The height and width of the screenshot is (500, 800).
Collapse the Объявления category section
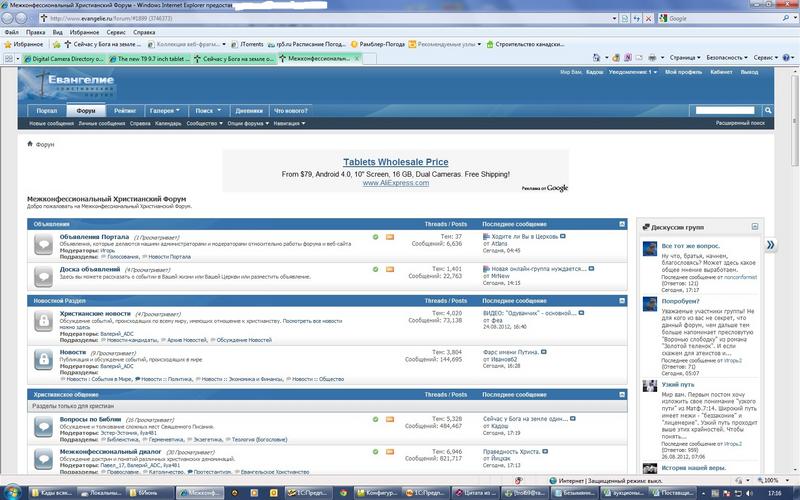click(621, 224)
